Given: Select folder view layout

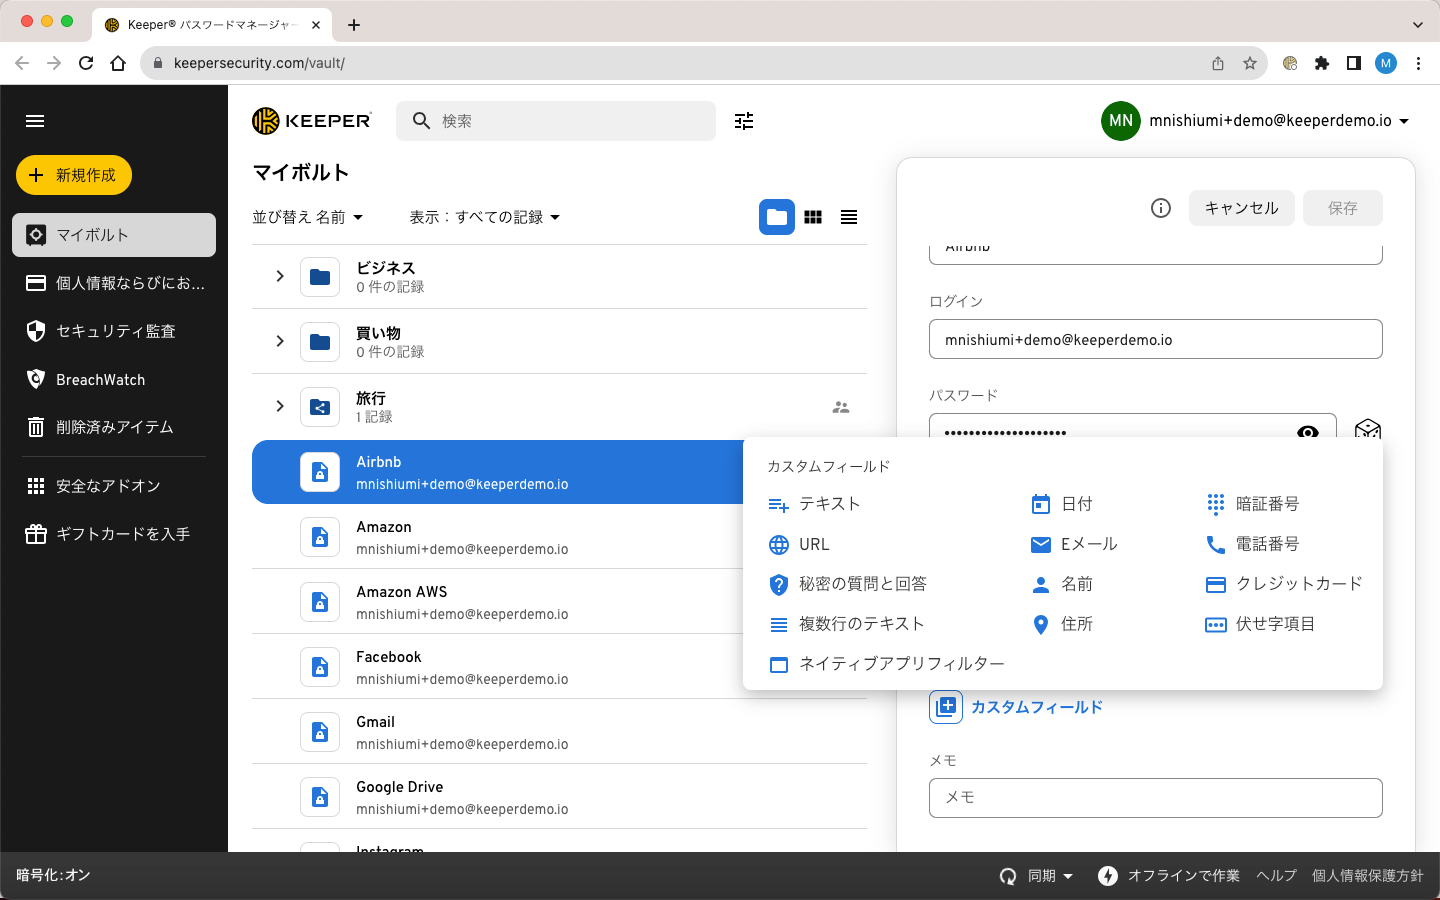Looking at the screenshot, I should tap(777, 217).
